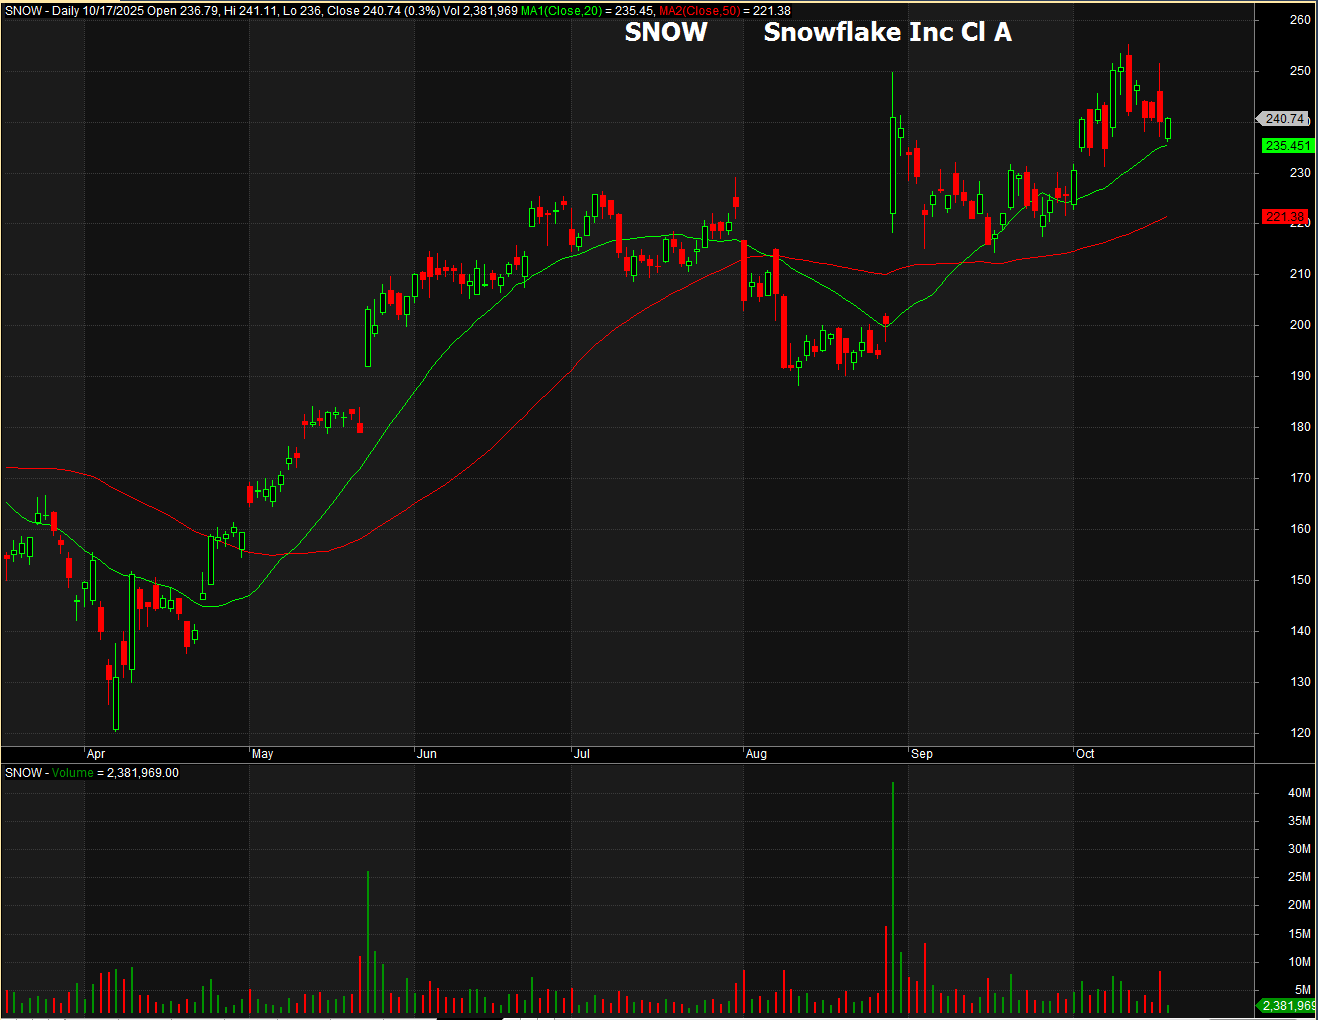
Task: Click the Aug label on date axis
Action: pyautogui.click(x=757, y=754)
